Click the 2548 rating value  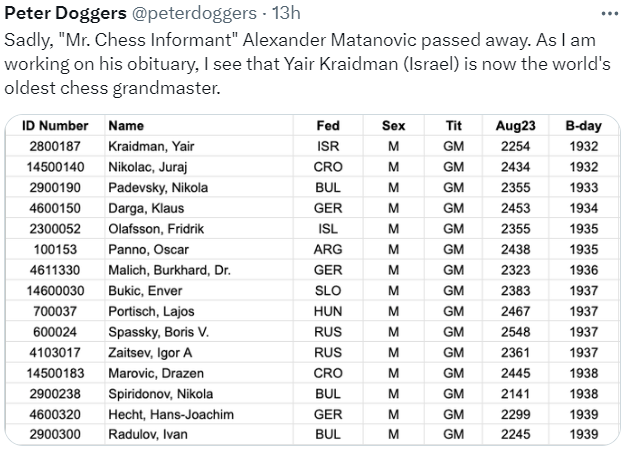click(515, 331)
